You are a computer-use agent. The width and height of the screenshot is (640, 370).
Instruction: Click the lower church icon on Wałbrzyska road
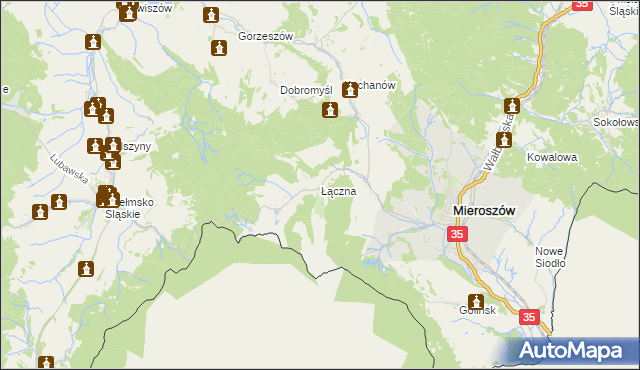504,140
